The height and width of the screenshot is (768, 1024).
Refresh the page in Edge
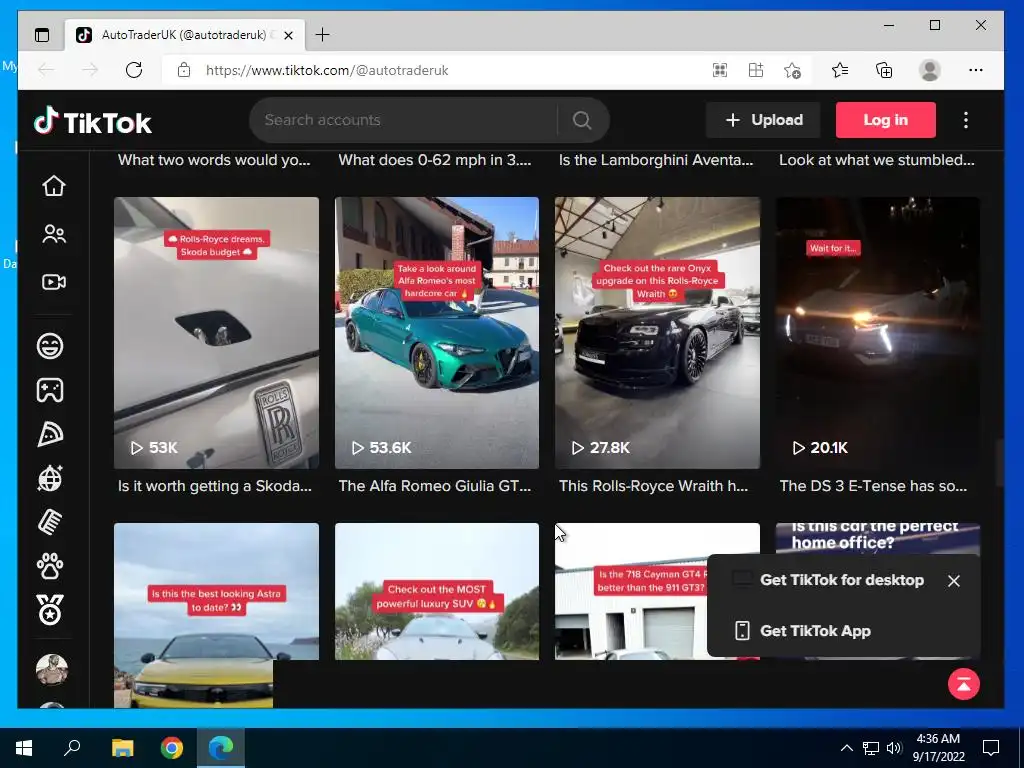[134, 70]
